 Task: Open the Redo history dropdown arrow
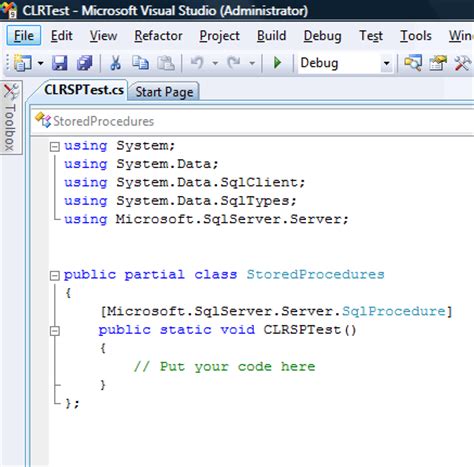click(252, 63)
